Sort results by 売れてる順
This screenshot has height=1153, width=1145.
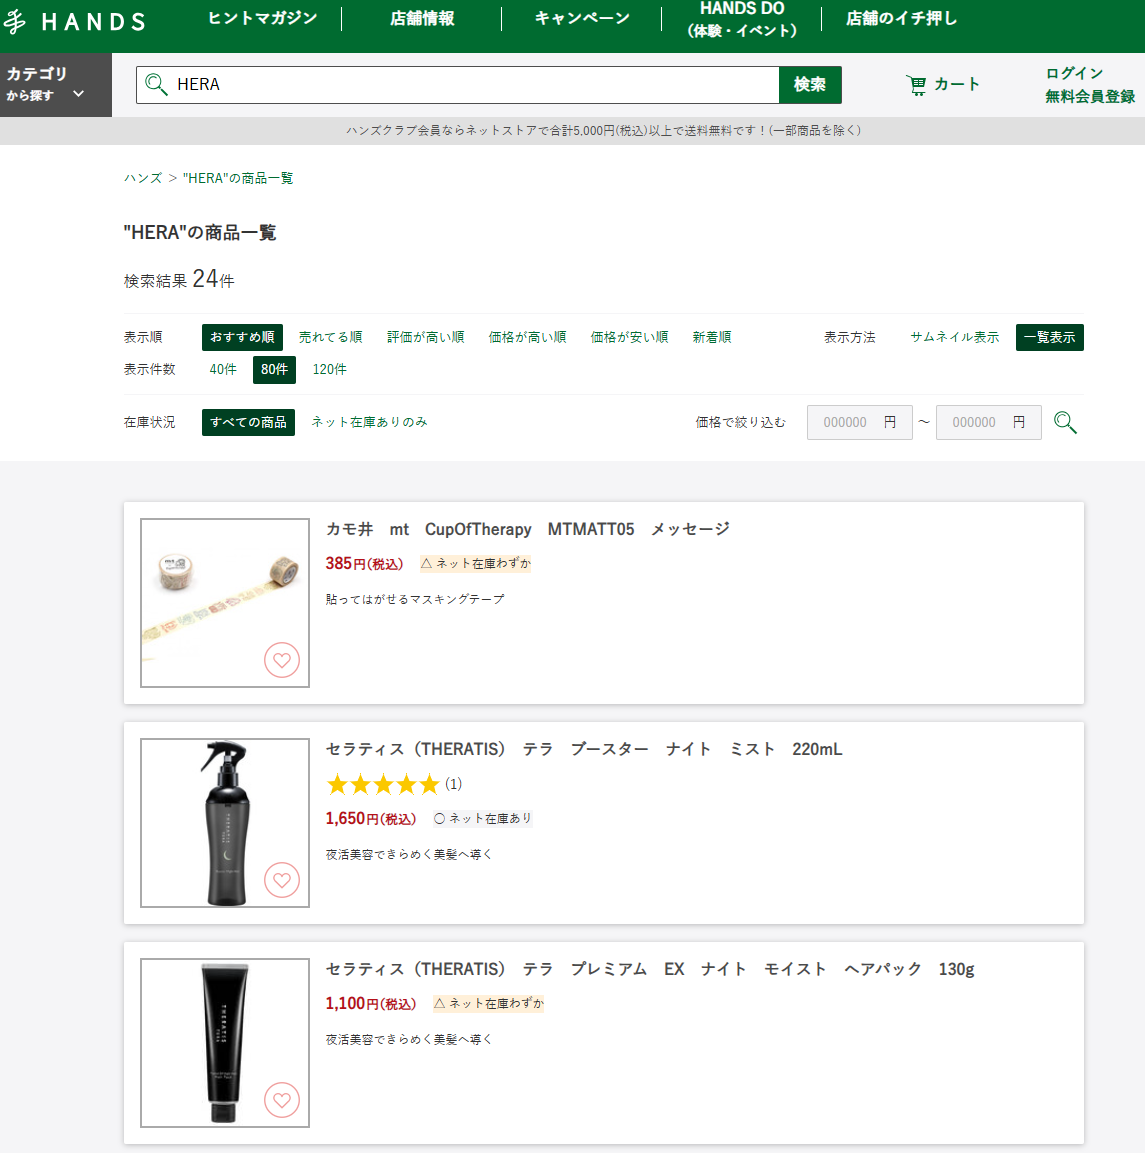point(330,338)
